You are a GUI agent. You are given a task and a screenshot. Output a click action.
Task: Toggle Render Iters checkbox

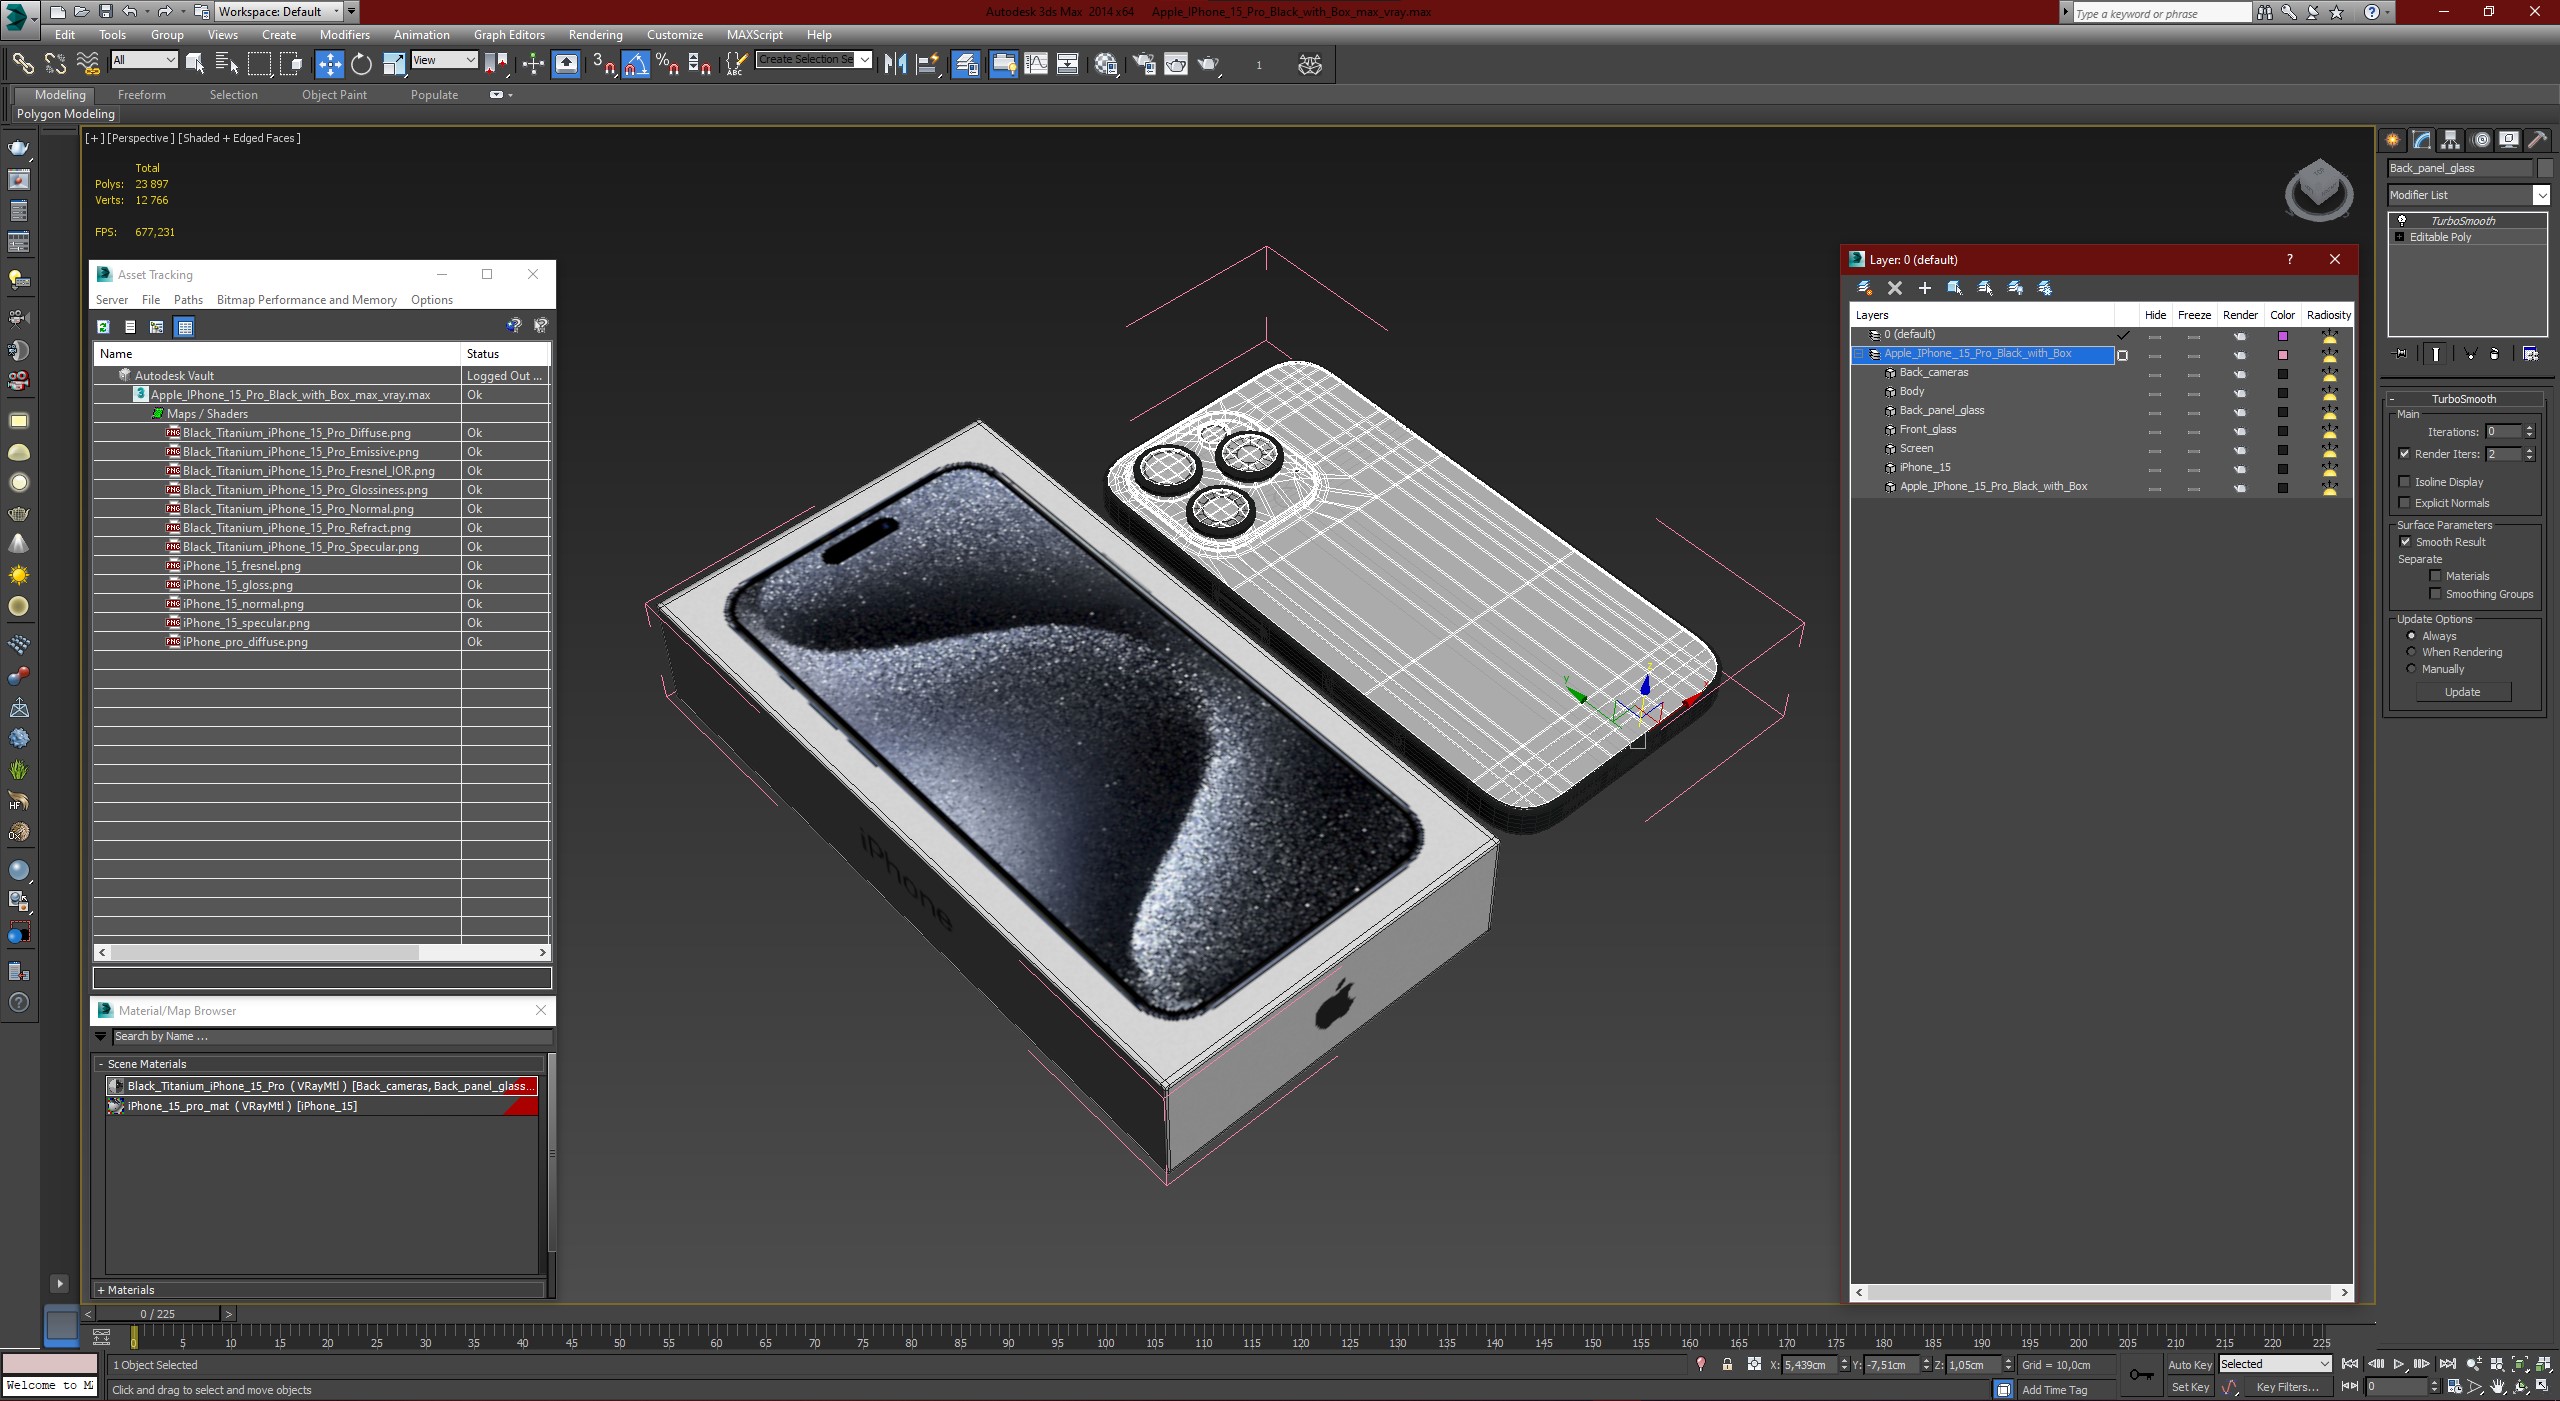2405,454
